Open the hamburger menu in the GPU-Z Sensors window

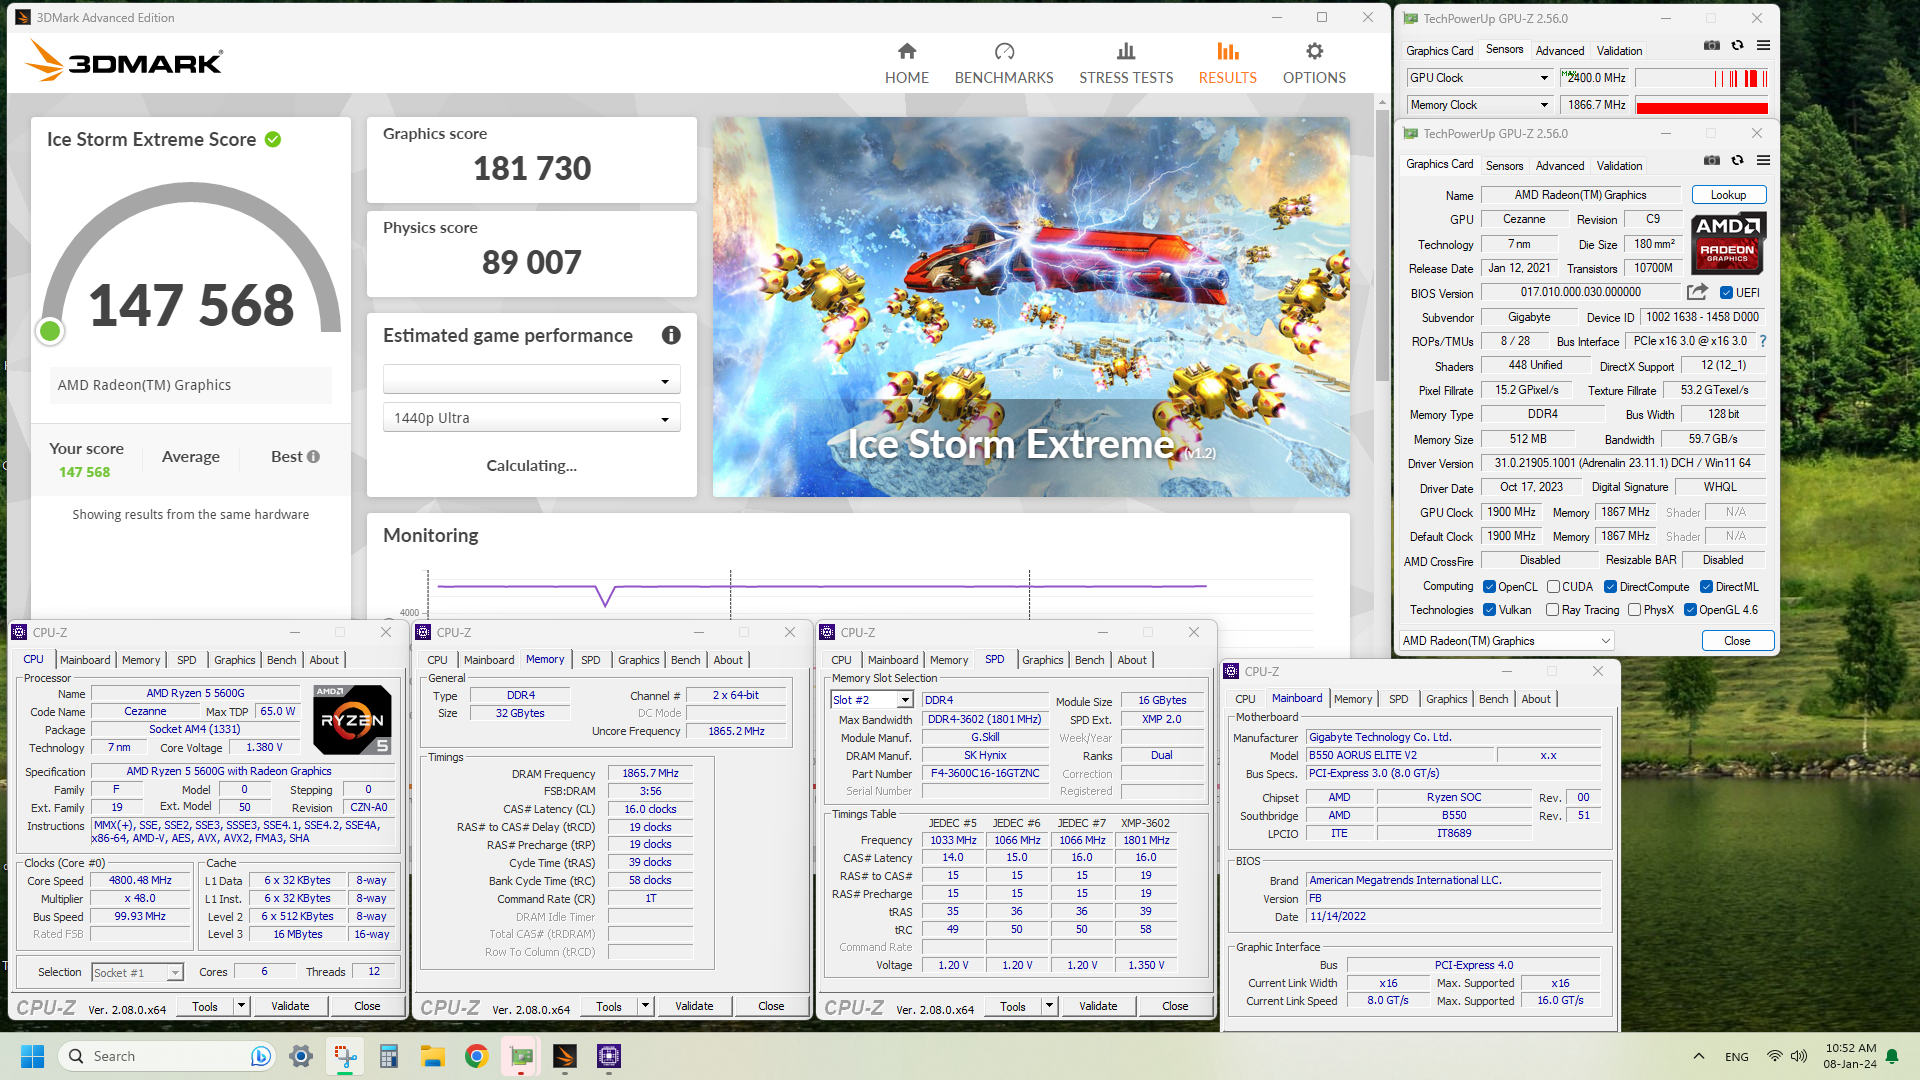[1763, 46]
